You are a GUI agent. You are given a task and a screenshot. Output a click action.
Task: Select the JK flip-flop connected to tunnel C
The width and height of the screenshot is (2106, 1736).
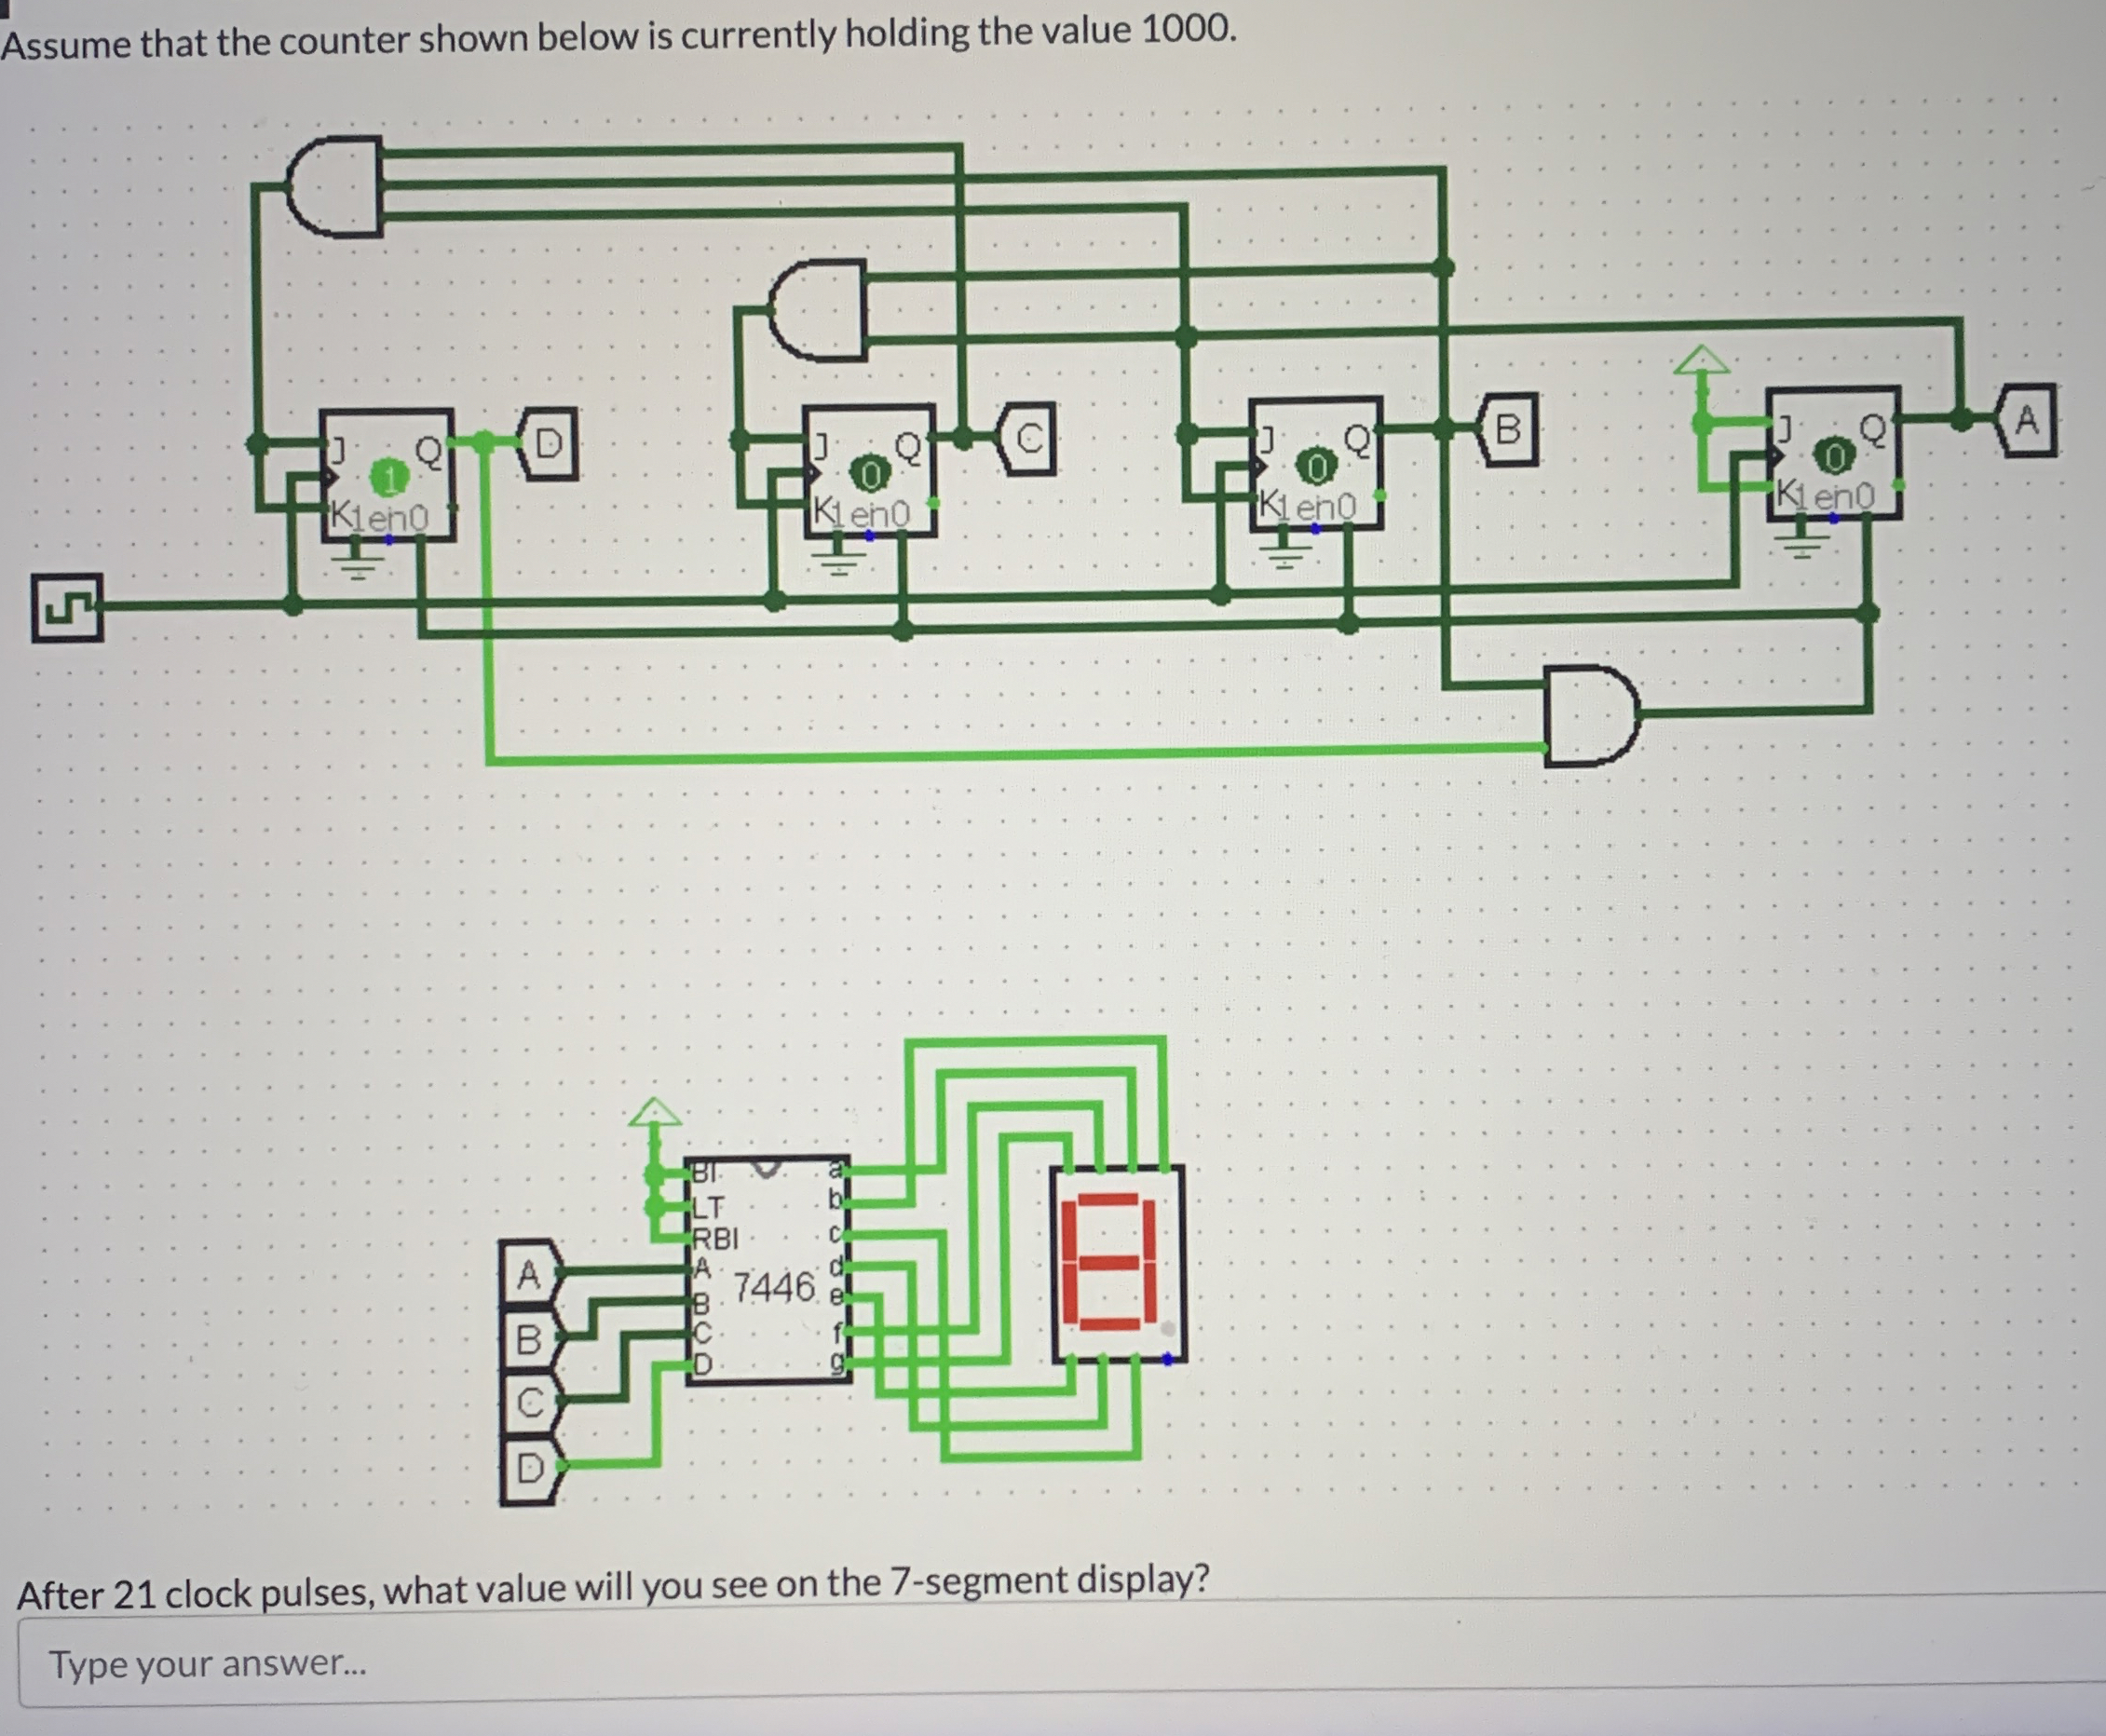pyautogui.click(x=869, y=470)
